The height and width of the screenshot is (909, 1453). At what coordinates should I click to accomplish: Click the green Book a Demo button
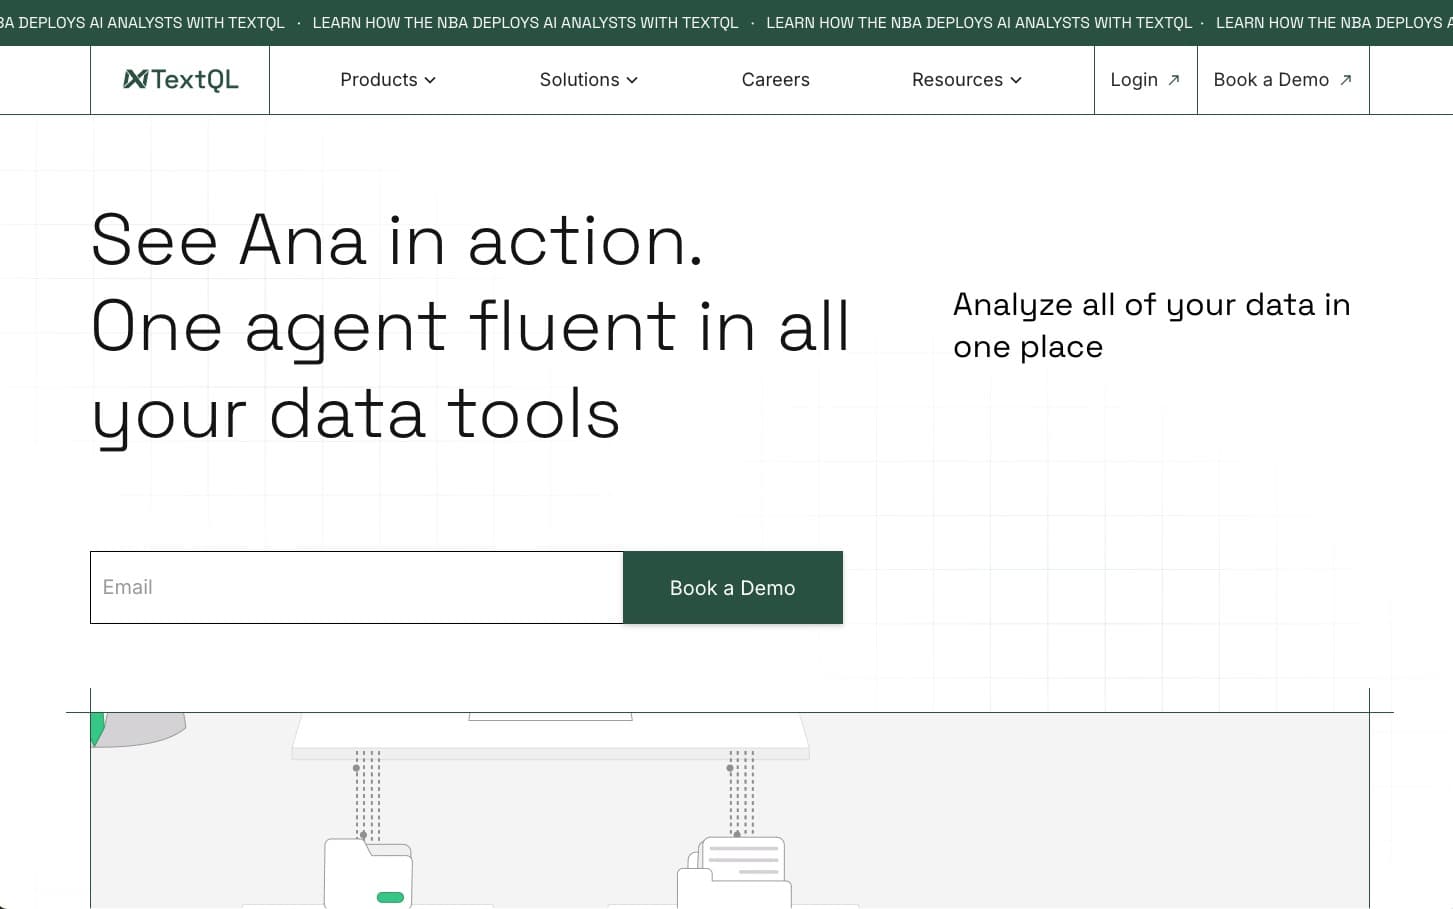tap(733, 588)
